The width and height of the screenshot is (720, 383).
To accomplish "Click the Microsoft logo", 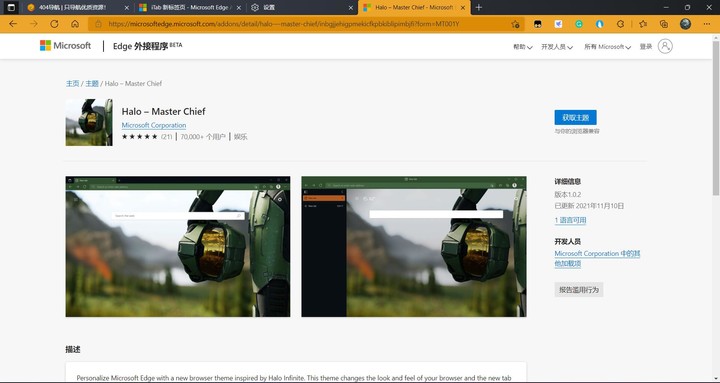I will [x=65, y=45].
